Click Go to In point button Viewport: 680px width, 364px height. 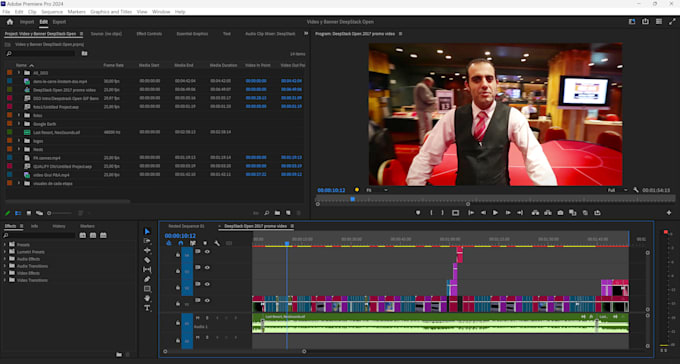[471, 213]
